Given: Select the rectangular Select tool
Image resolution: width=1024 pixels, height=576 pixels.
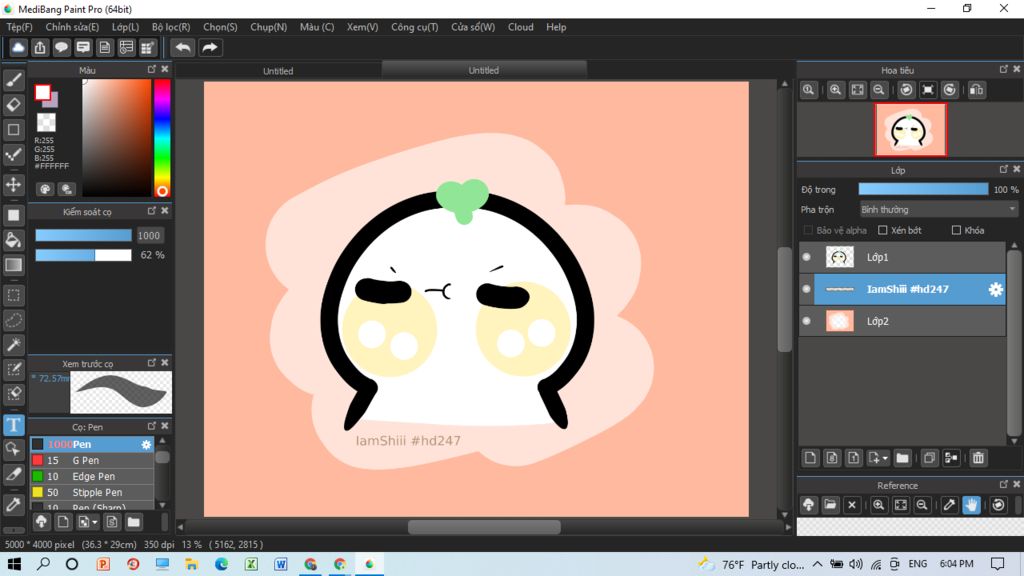Looking at the screenshot, I should click(x=13, y=295).
